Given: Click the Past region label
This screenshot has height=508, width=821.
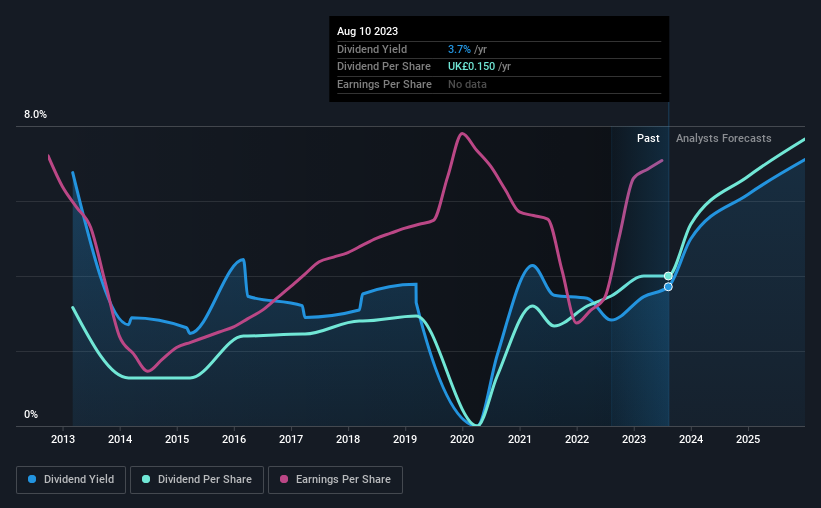Looking at the screenshot, I should tap(648, 138).
